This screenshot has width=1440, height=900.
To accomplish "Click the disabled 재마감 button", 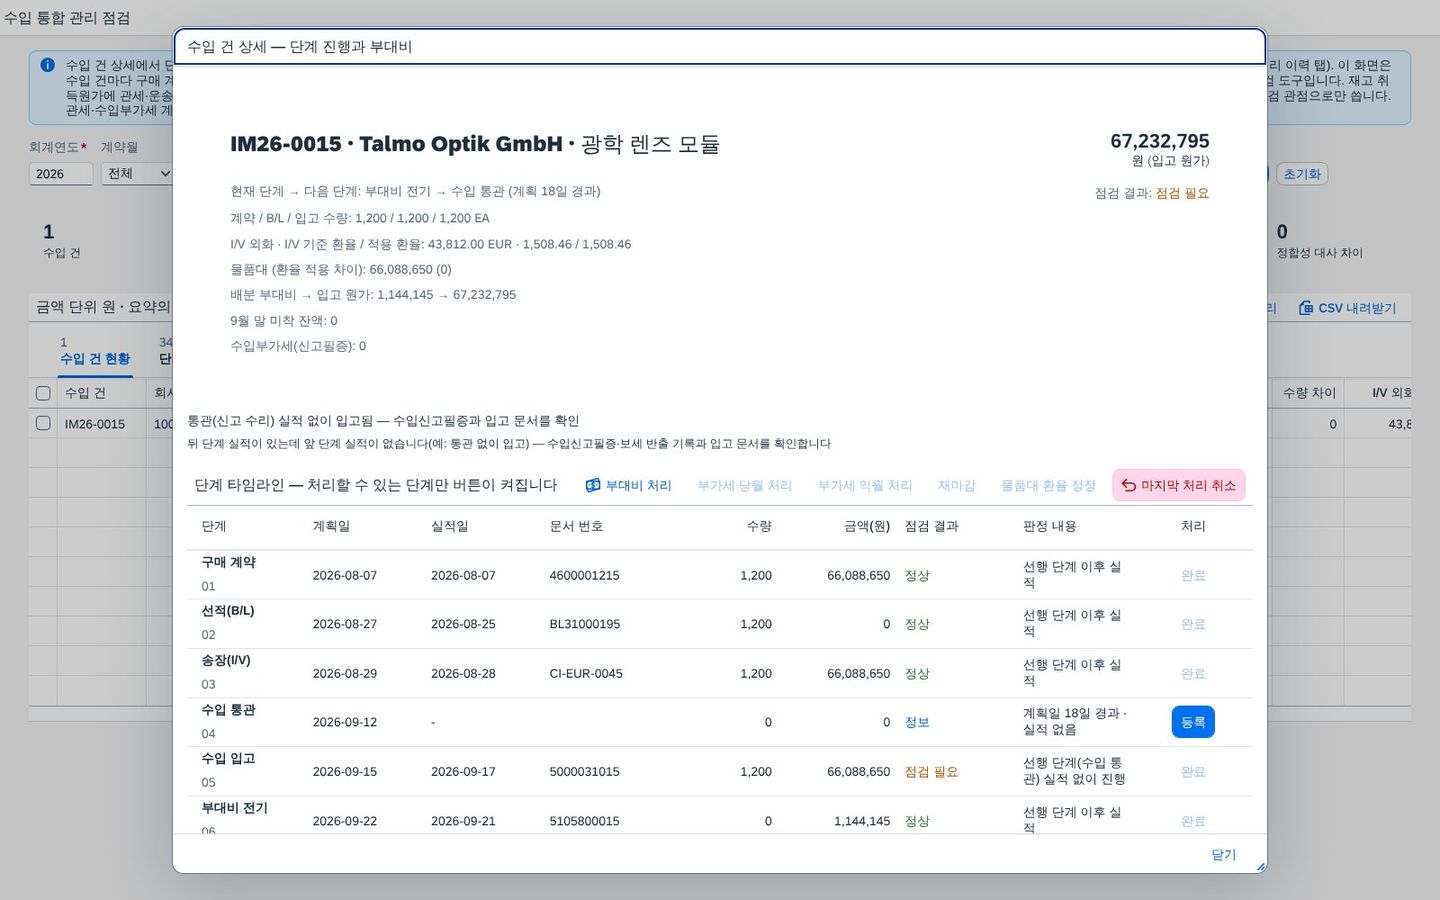I will (956, 486).
